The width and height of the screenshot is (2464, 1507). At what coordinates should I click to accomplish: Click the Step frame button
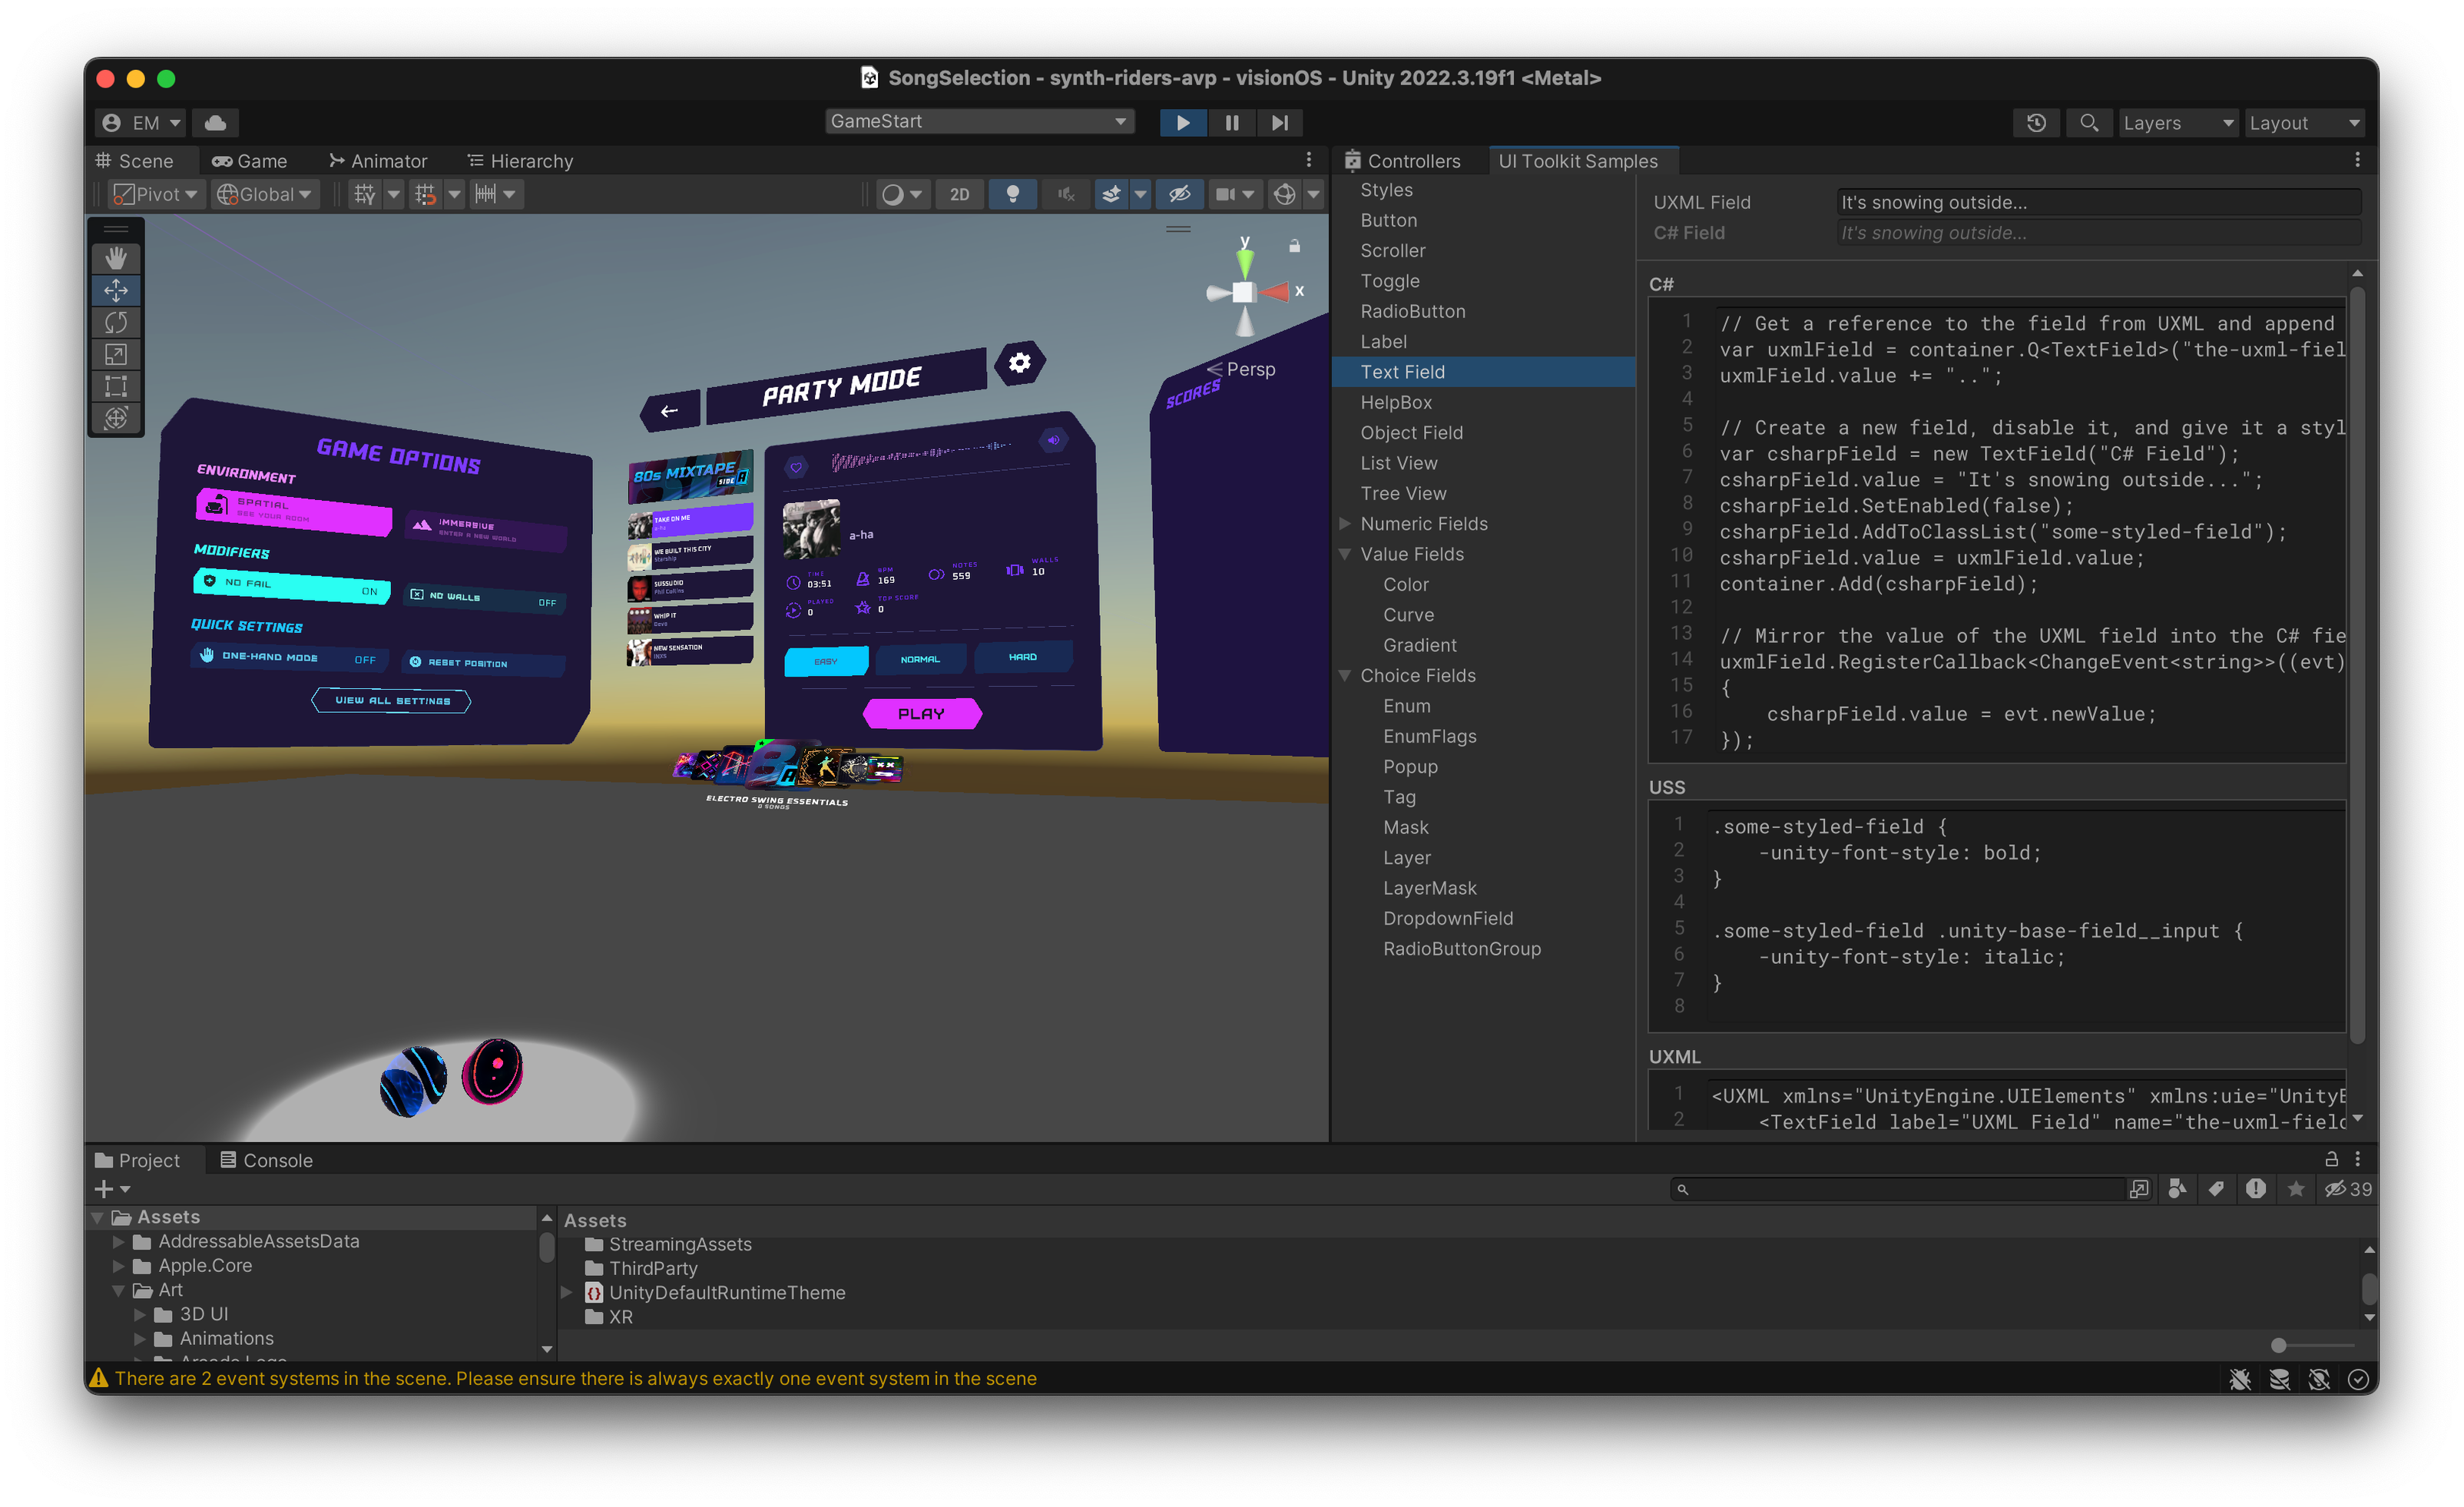[x=1279, y=122]
